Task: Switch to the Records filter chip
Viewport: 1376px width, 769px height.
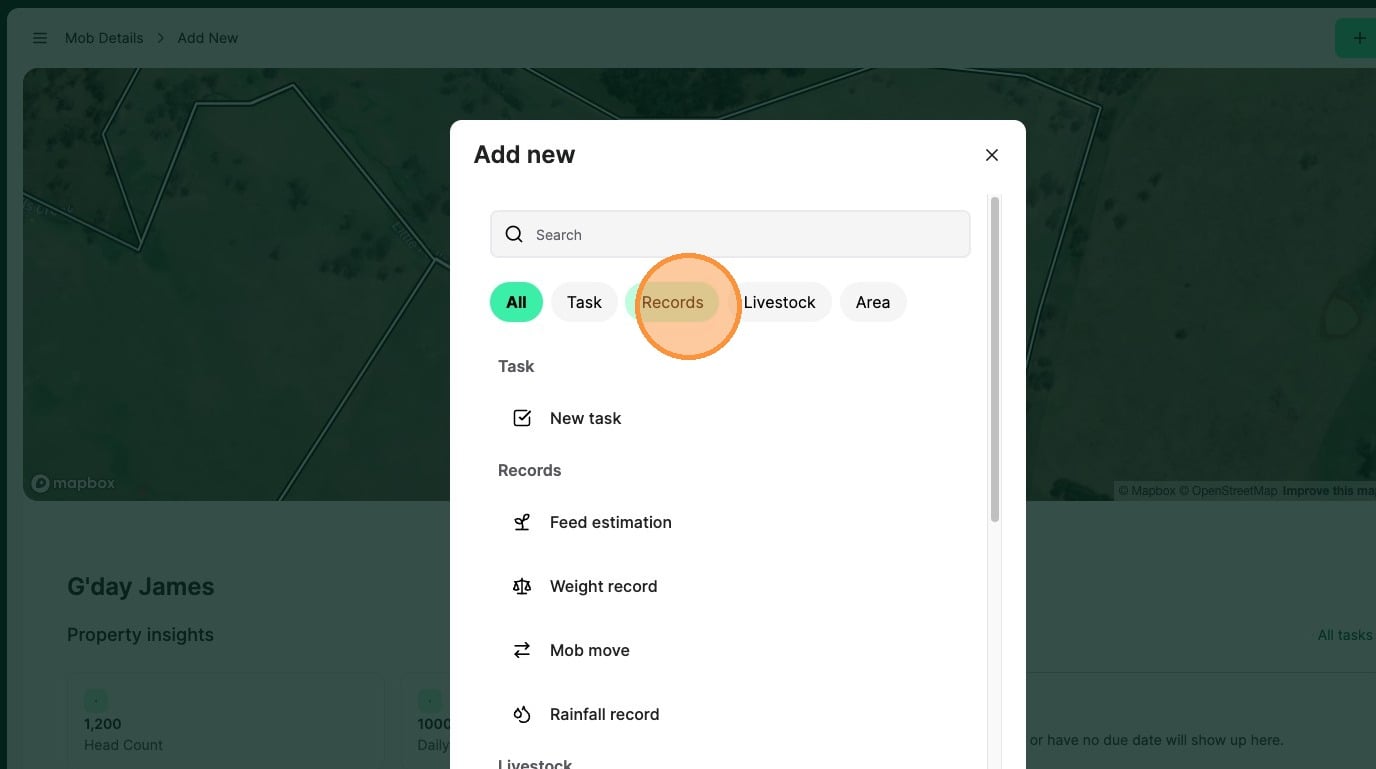Action: click(x=672, y=302)
